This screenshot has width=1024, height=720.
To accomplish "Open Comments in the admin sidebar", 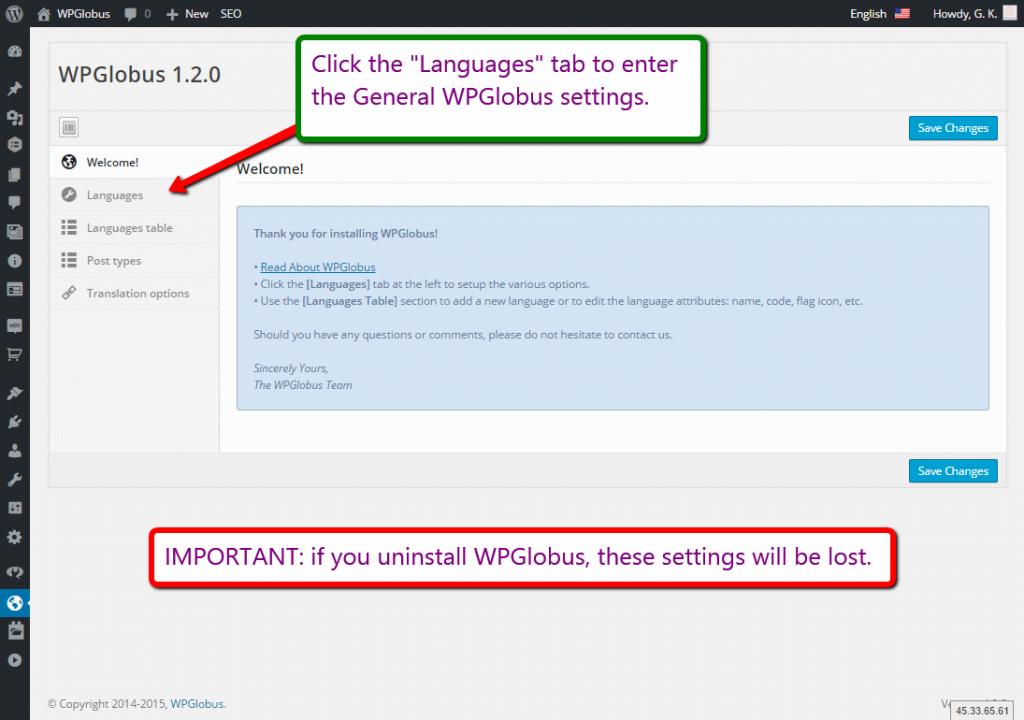I will click(14, 202).
